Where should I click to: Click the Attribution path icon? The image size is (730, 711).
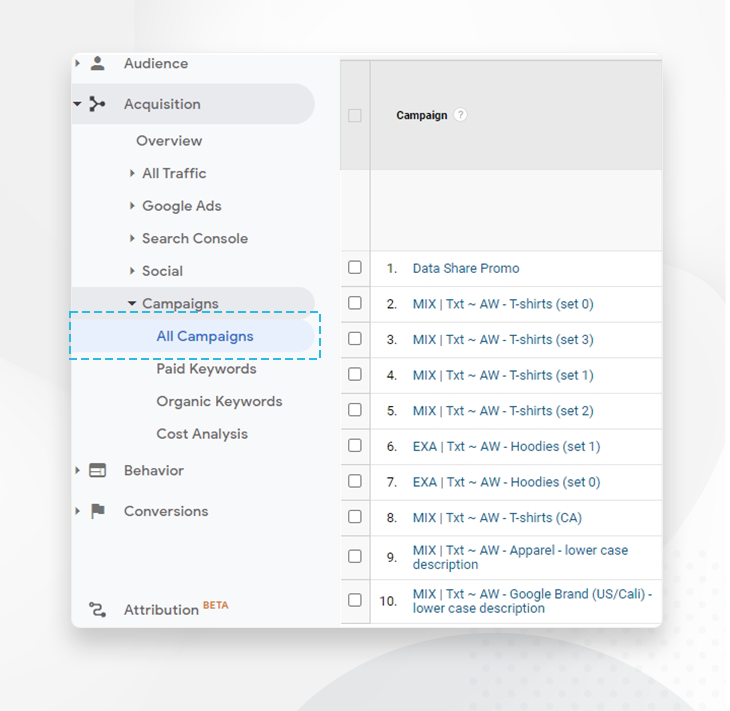point(97,609)
